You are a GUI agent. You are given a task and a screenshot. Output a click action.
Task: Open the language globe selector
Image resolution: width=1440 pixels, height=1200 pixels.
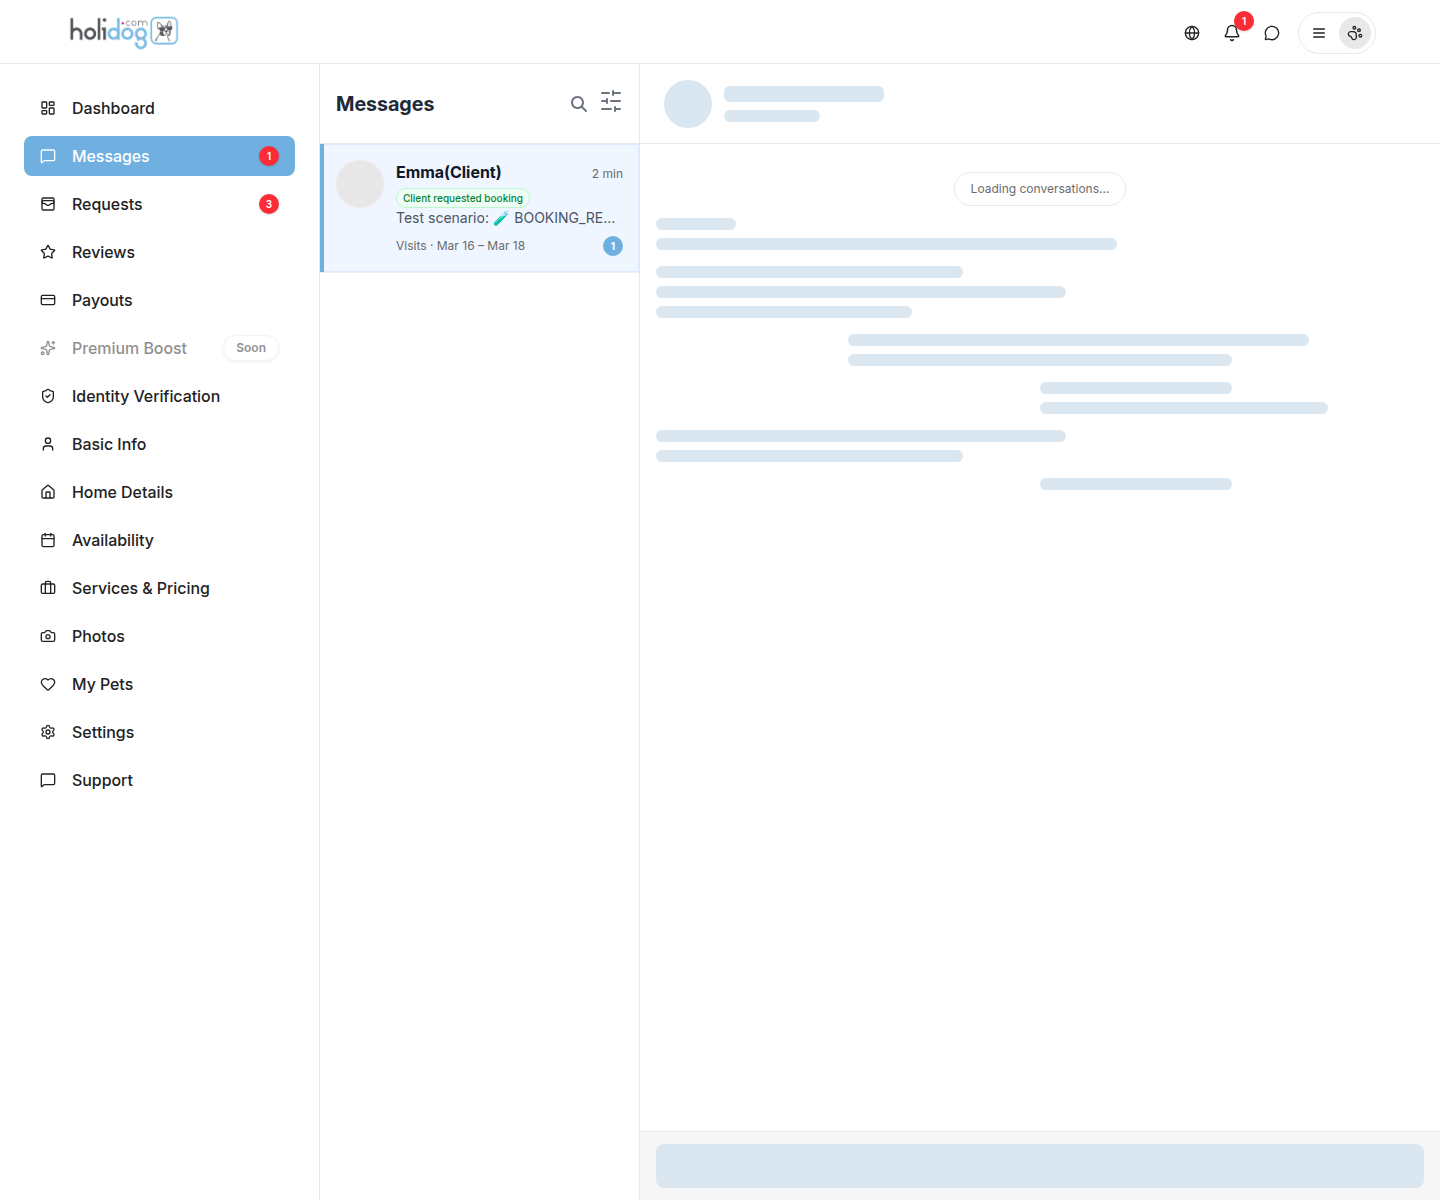[x=1191, y=32]
